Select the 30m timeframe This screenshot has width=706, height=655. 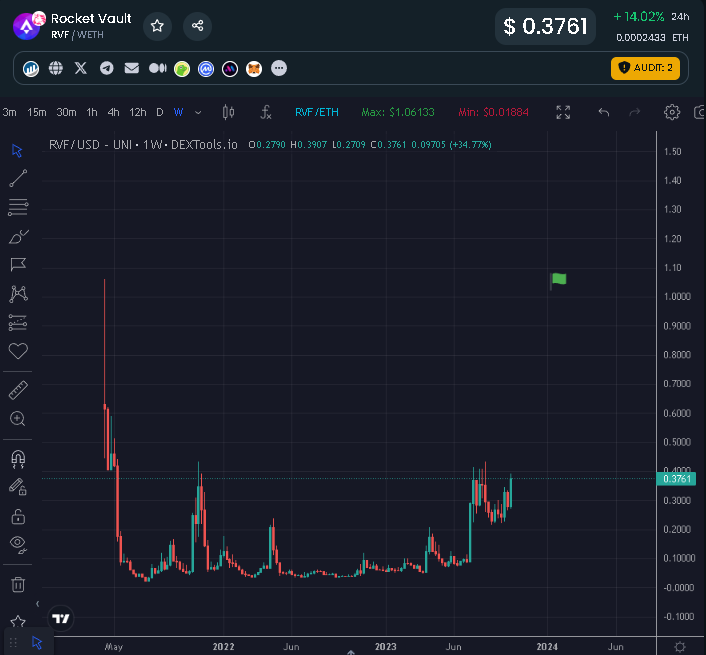point(66,112)
